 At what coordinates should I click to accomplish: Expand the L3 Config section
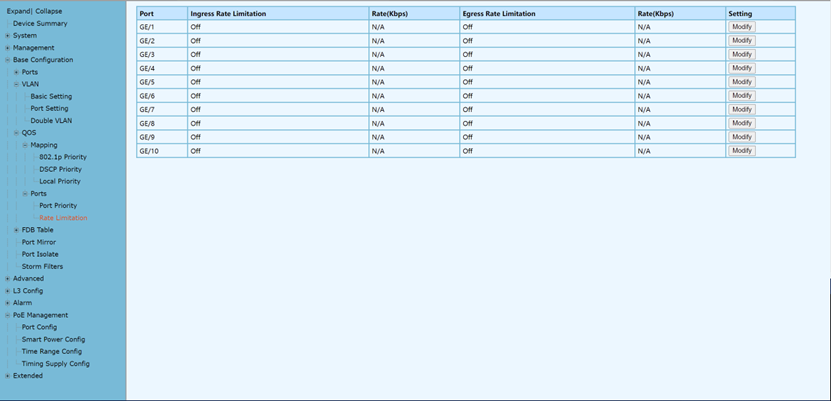click(8, 291)
